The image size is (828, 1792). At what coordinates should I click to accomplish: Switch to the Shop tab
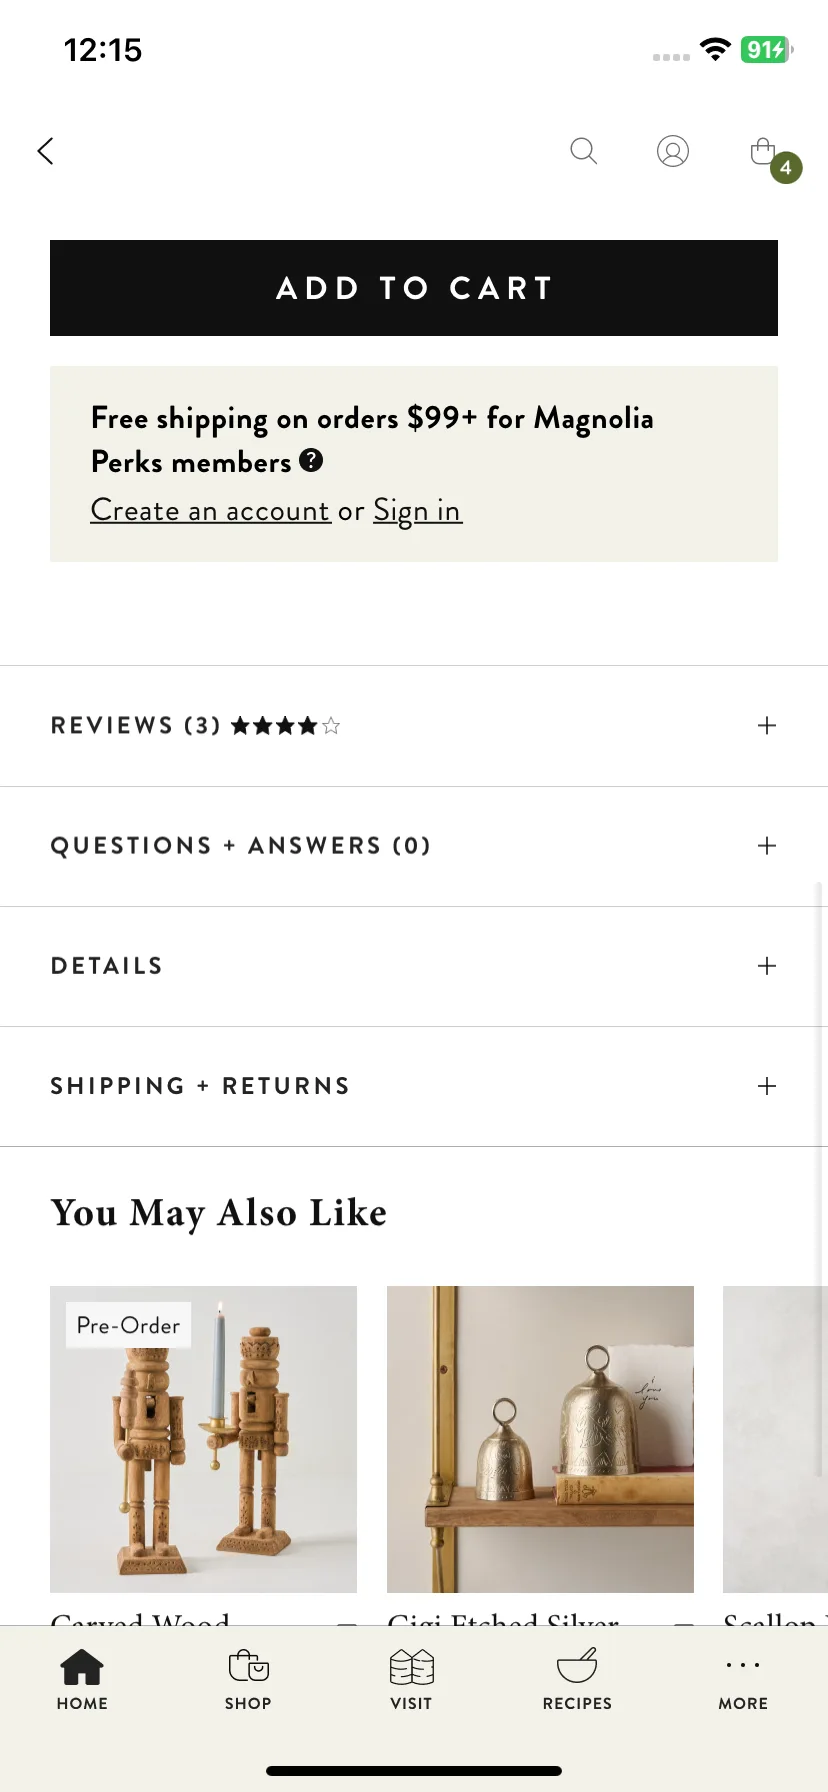pyautogui.click(x=248, y=1680)
